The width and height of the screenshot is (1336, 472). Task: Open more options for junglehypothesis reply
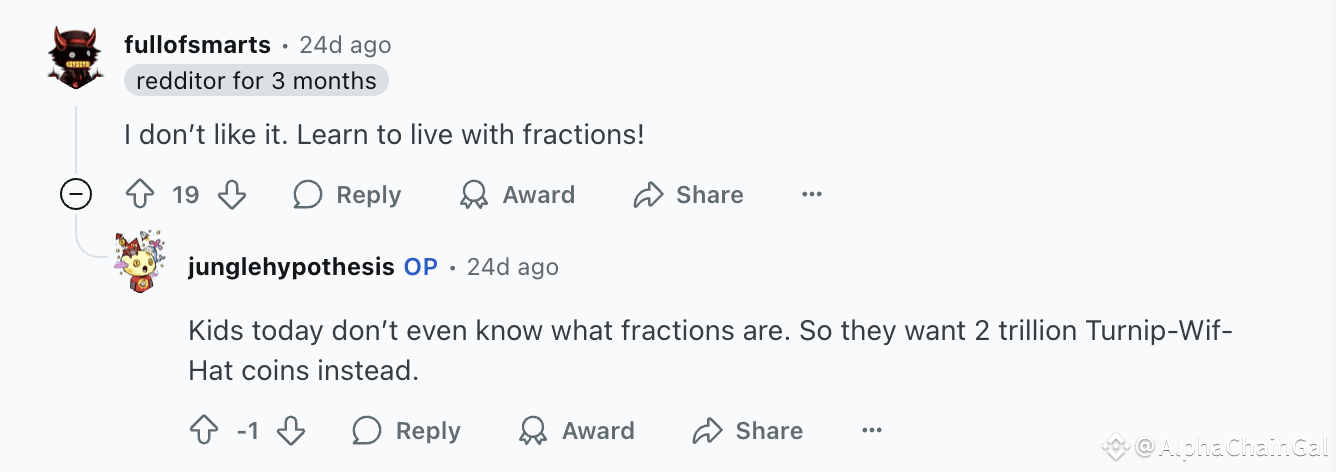click(872, 431)
